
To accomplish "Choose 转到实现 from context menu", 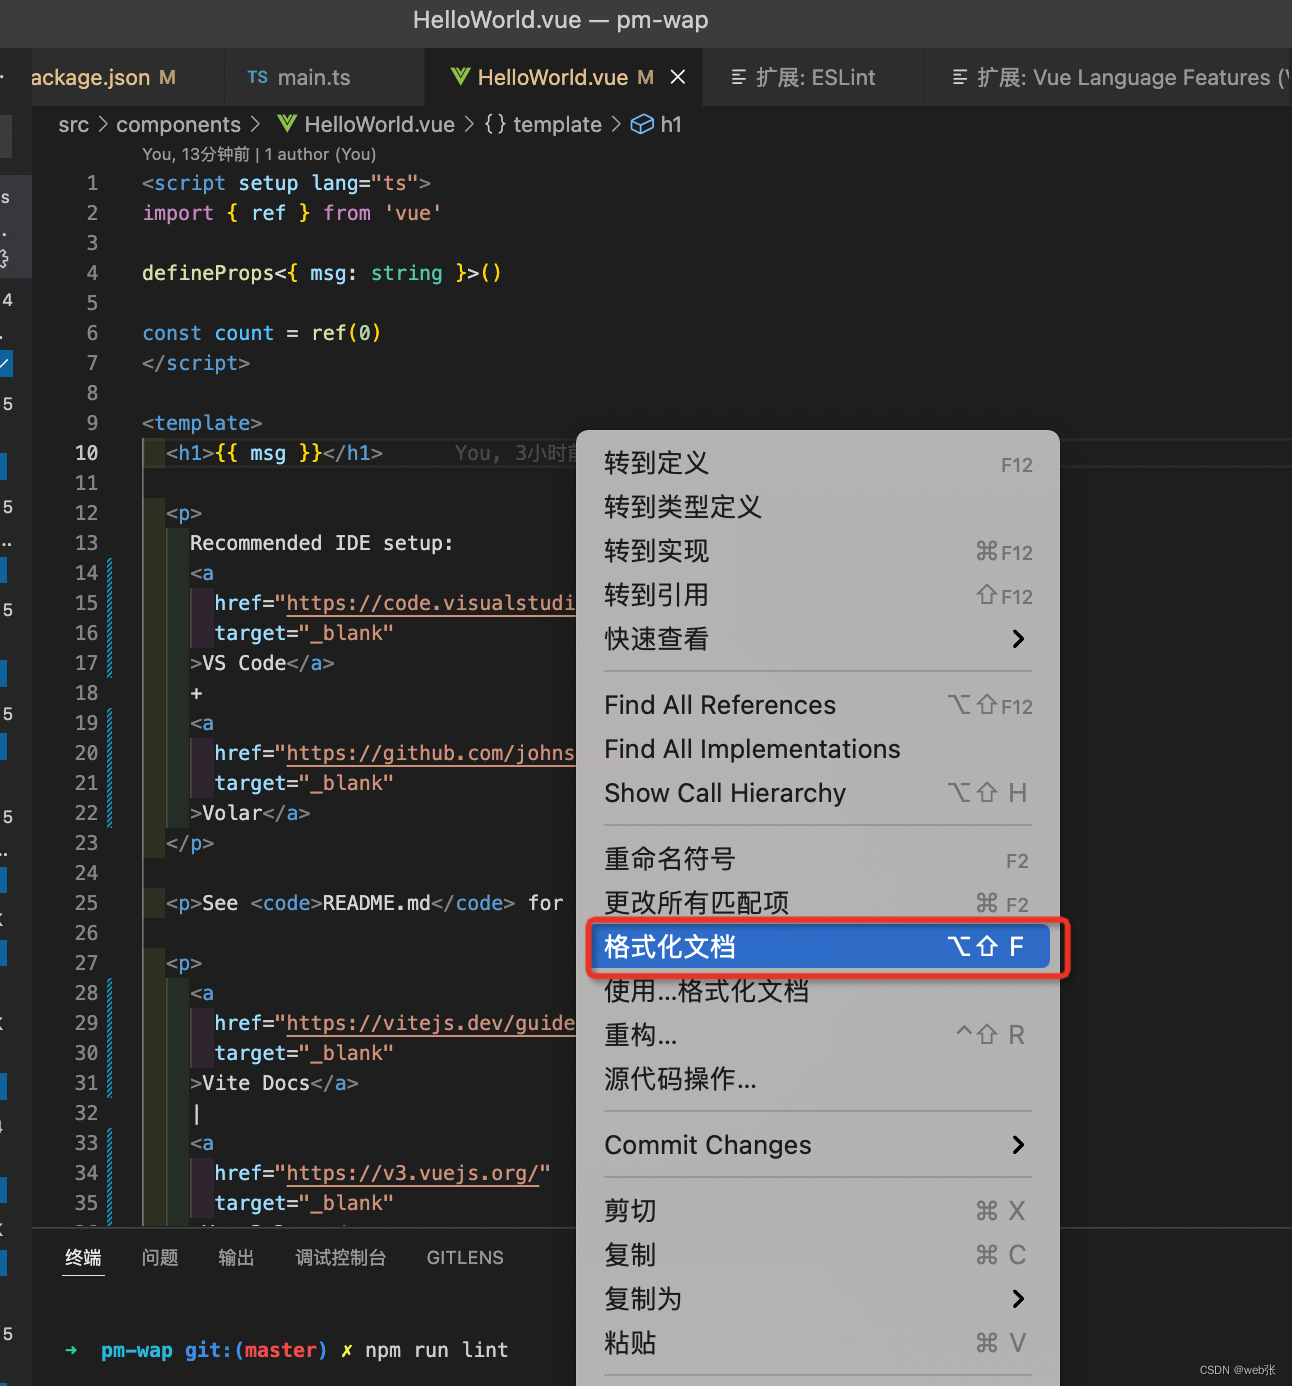I will [818, 551].
